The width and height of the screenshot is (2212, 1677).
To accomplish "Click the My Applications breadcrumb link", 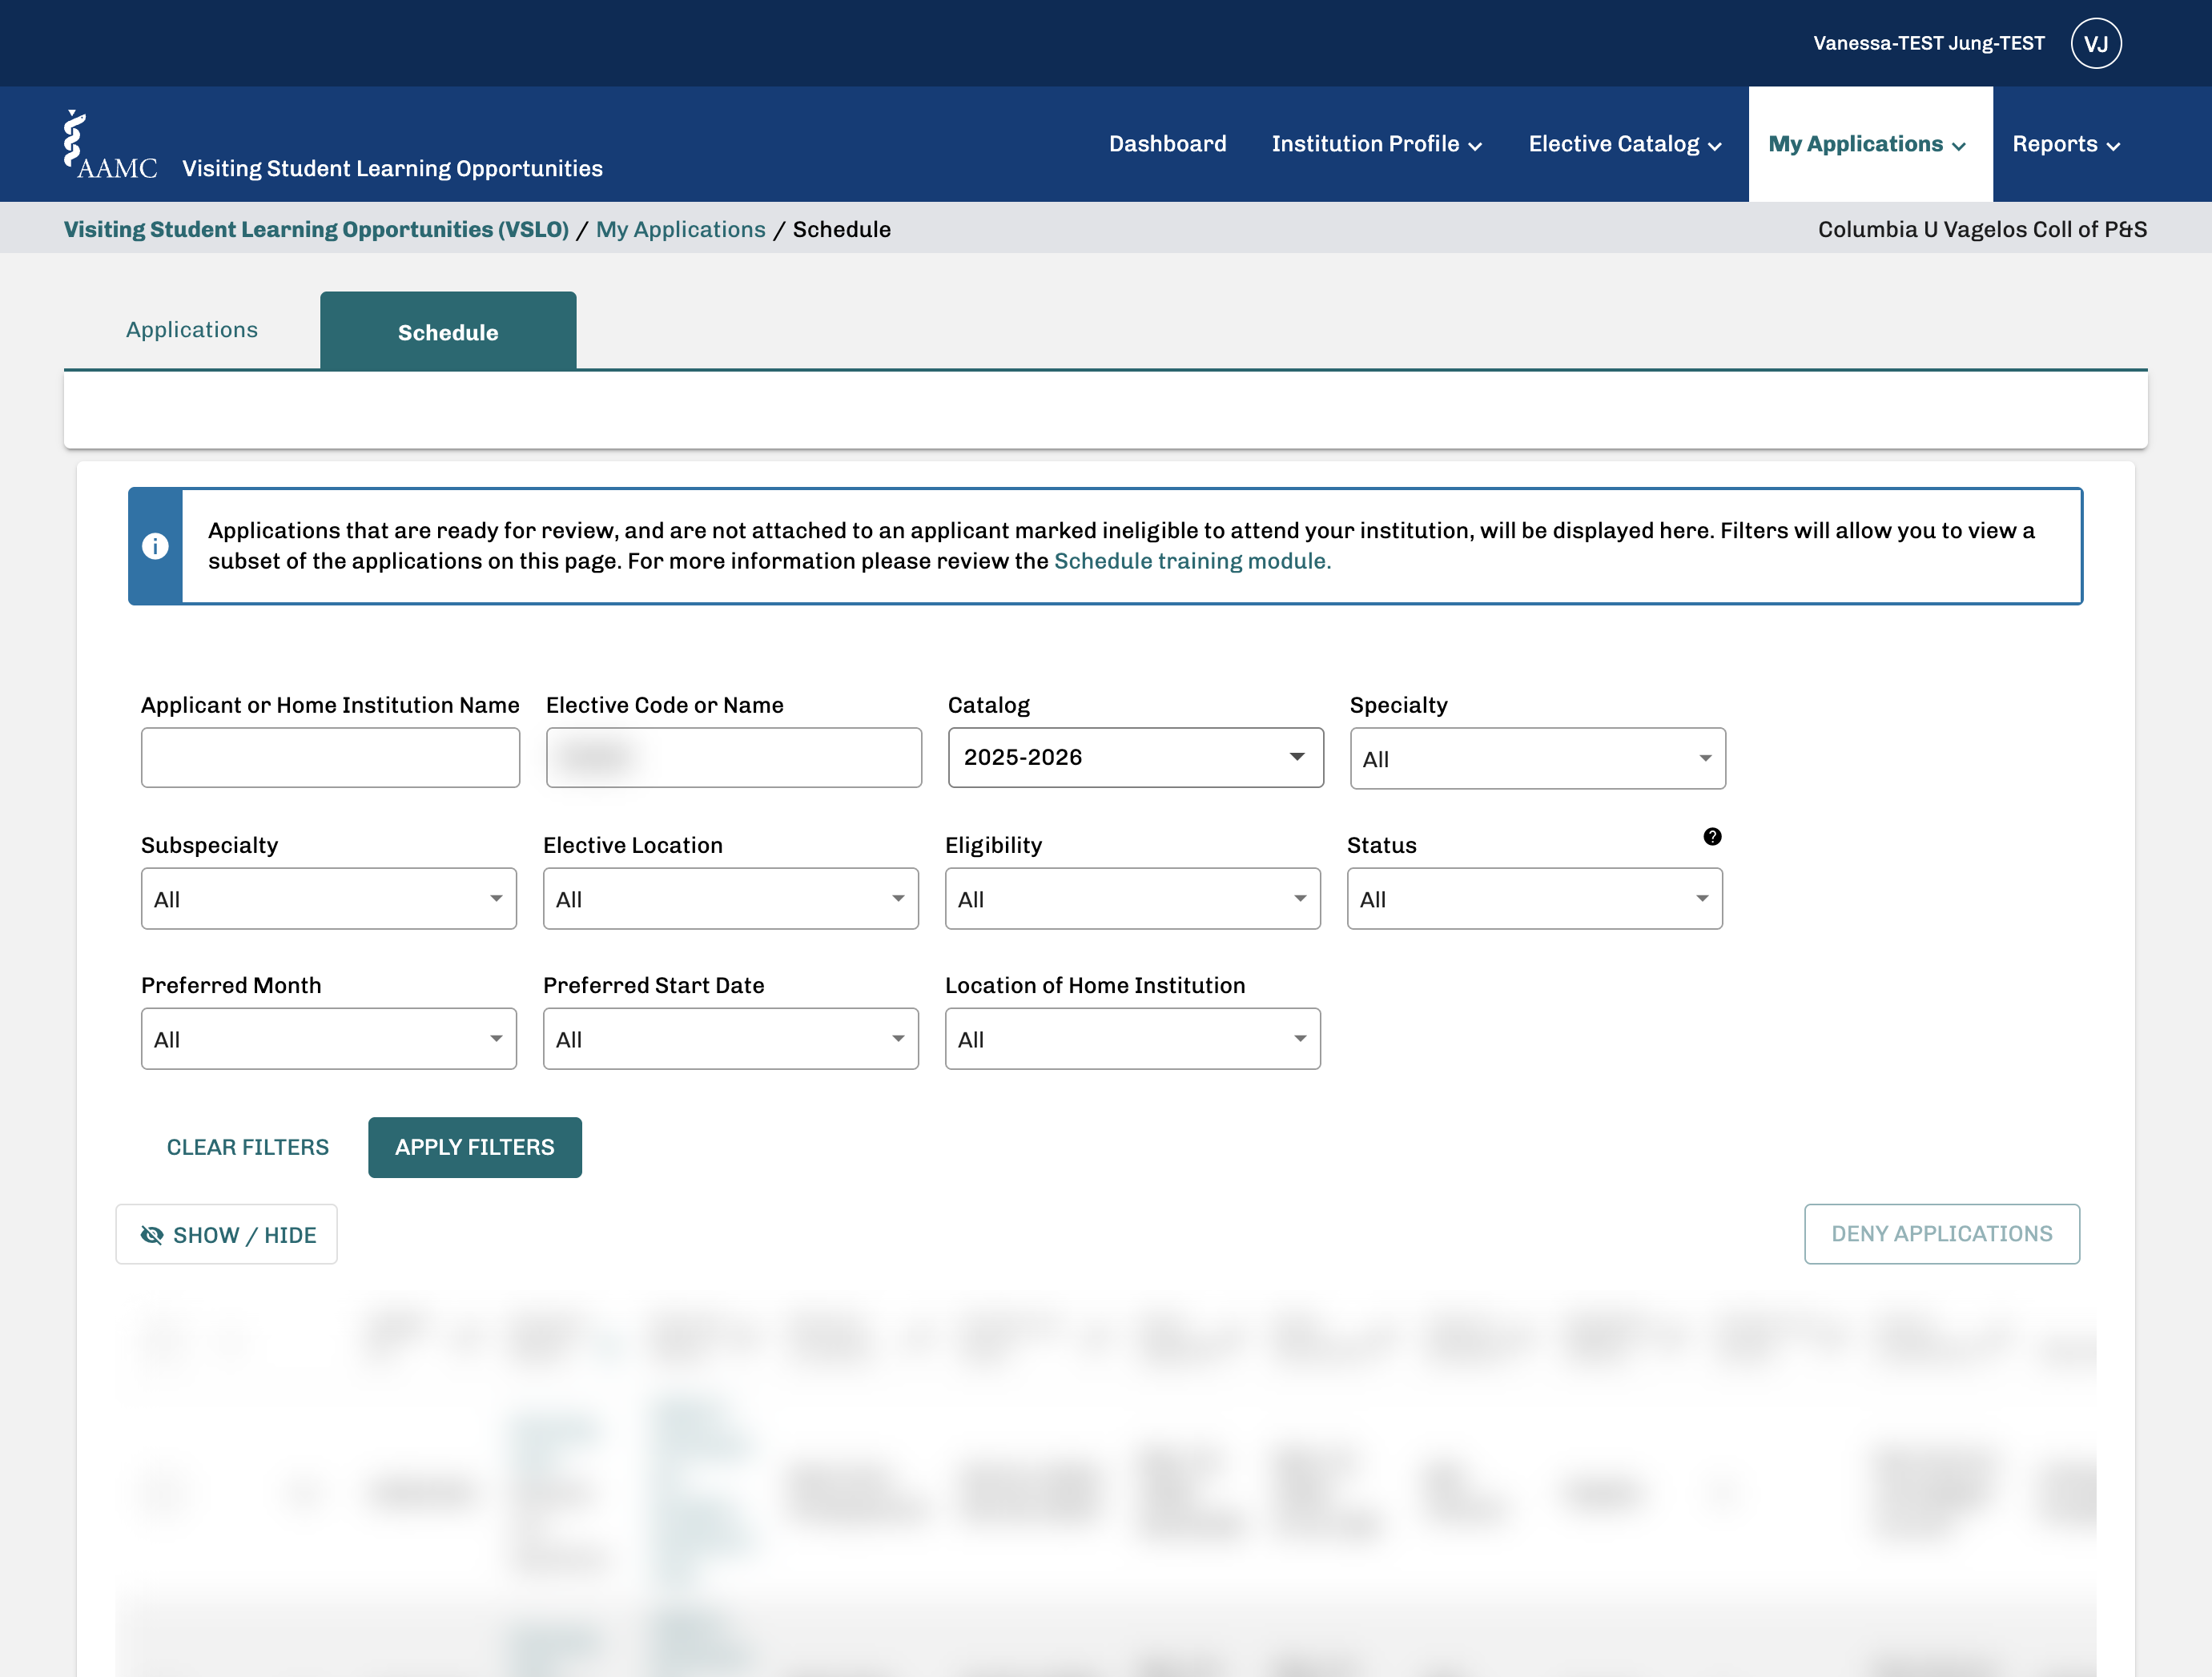I will 680,229.
